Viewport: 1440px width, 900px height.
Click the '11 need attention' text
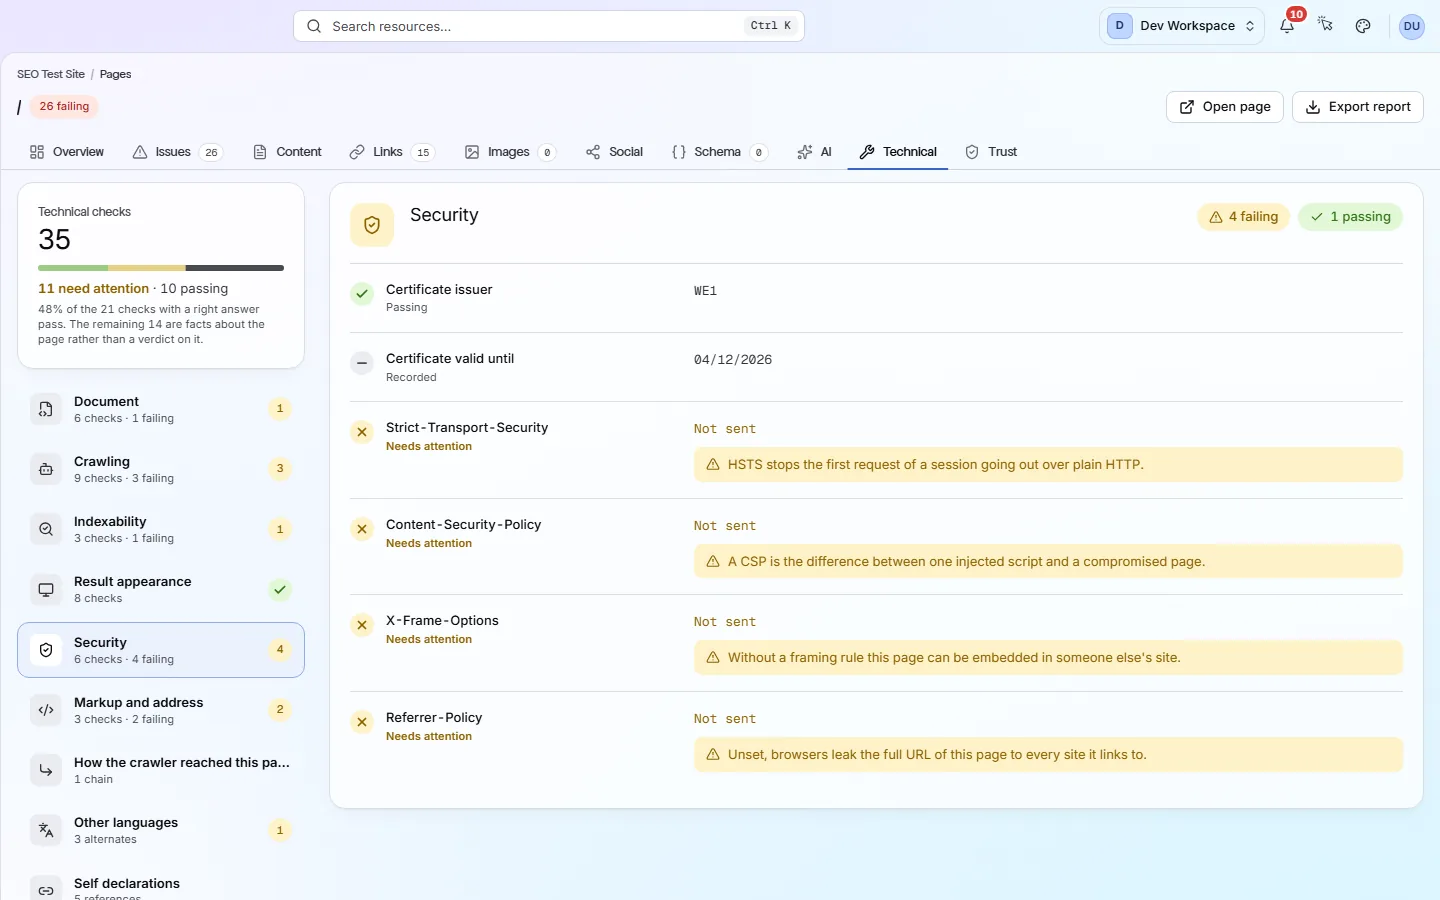coord(93,288)
